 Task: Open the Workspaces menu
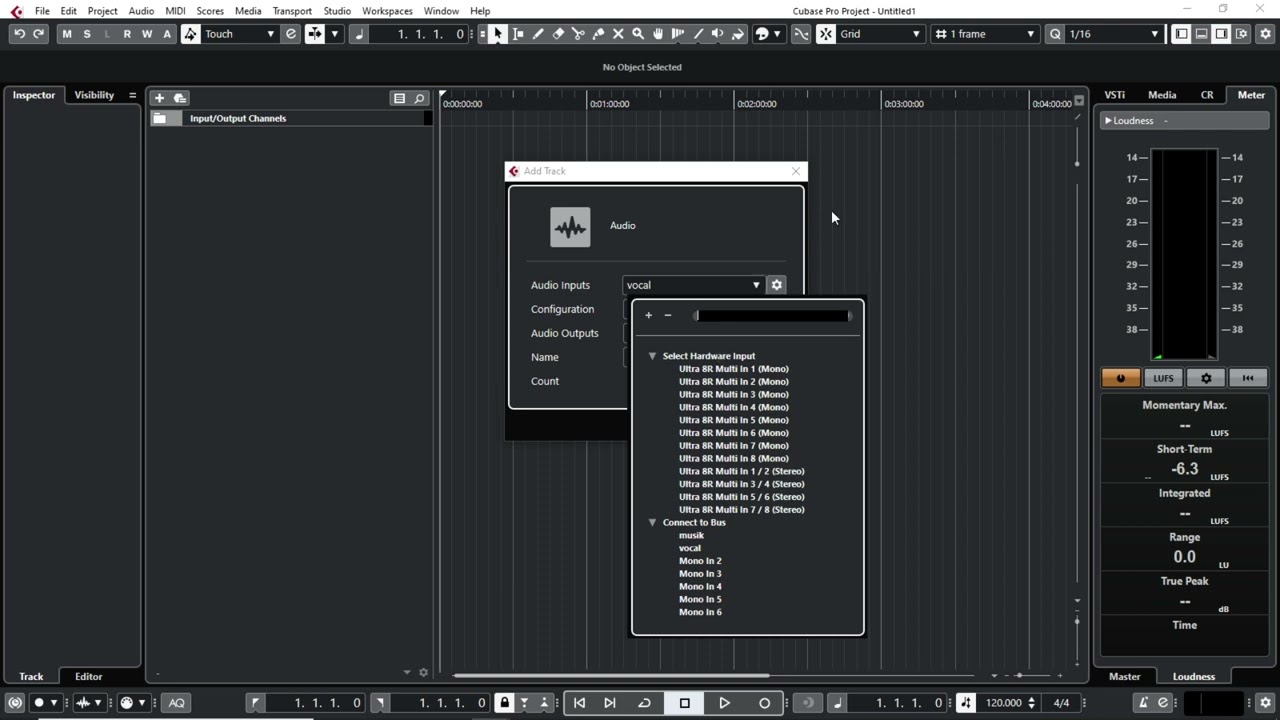[x=387, y=11]
